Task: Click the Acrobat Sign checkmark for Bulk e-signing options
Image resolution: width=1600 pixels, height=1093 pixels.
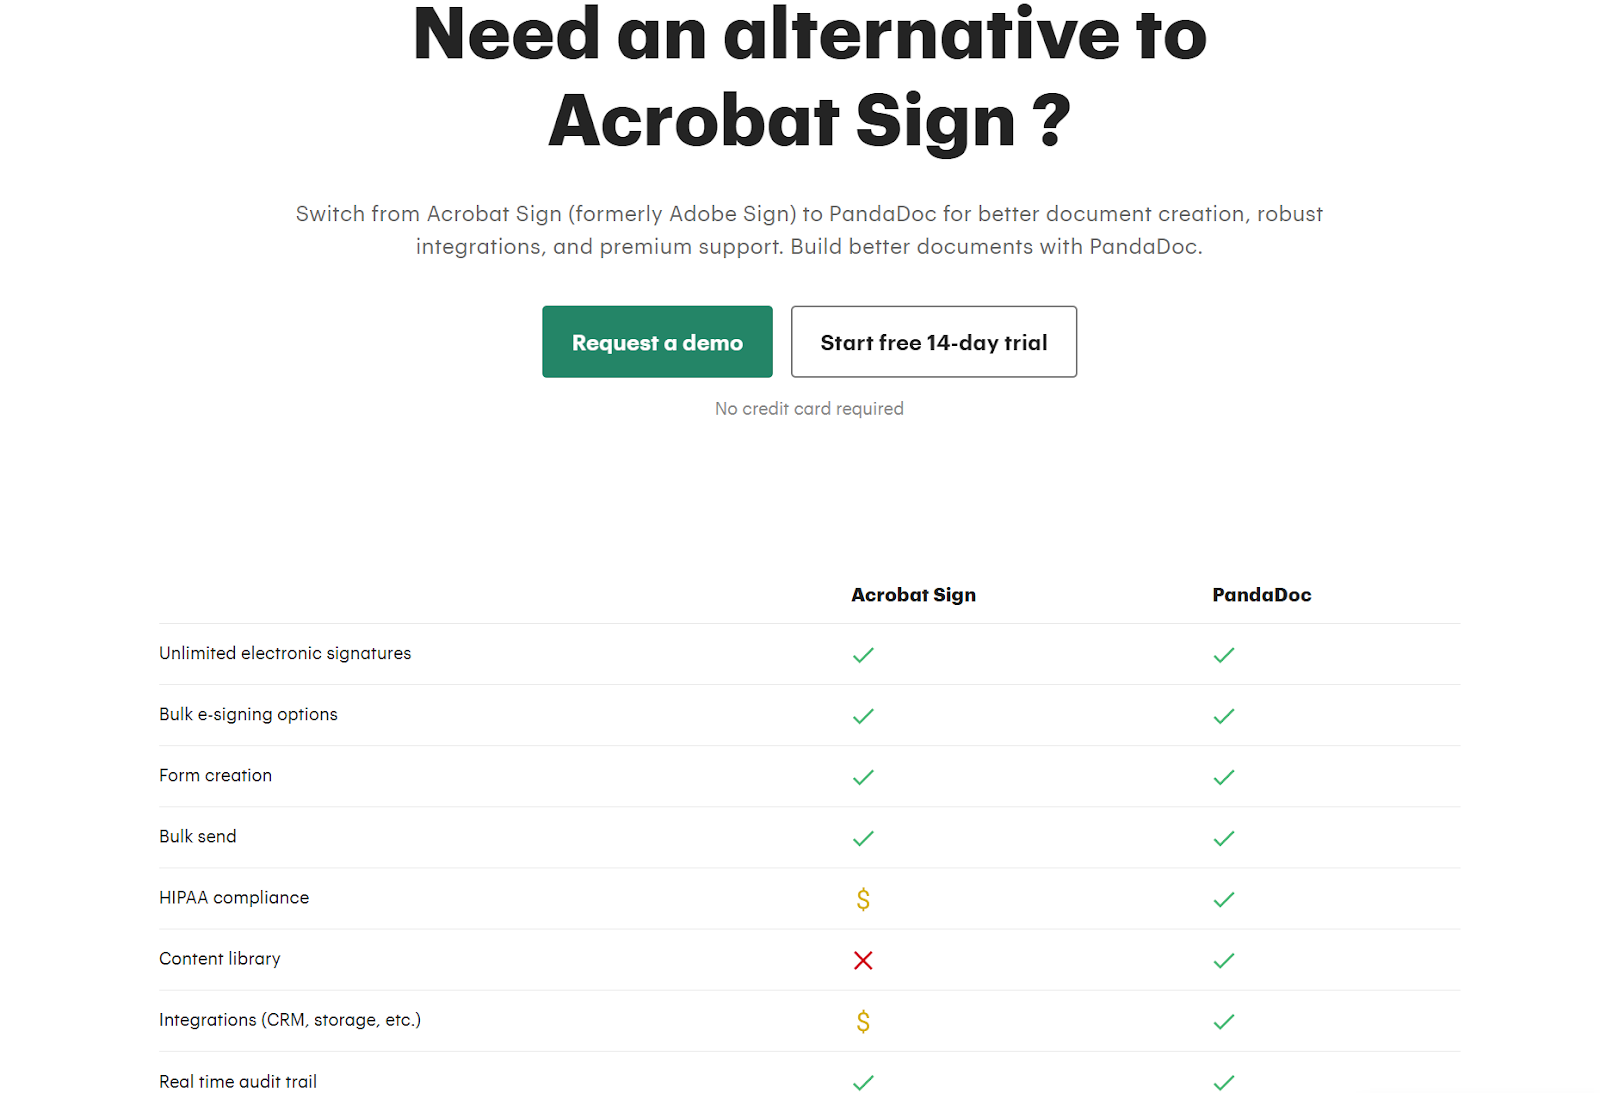Action: click(x=863, y=716)
